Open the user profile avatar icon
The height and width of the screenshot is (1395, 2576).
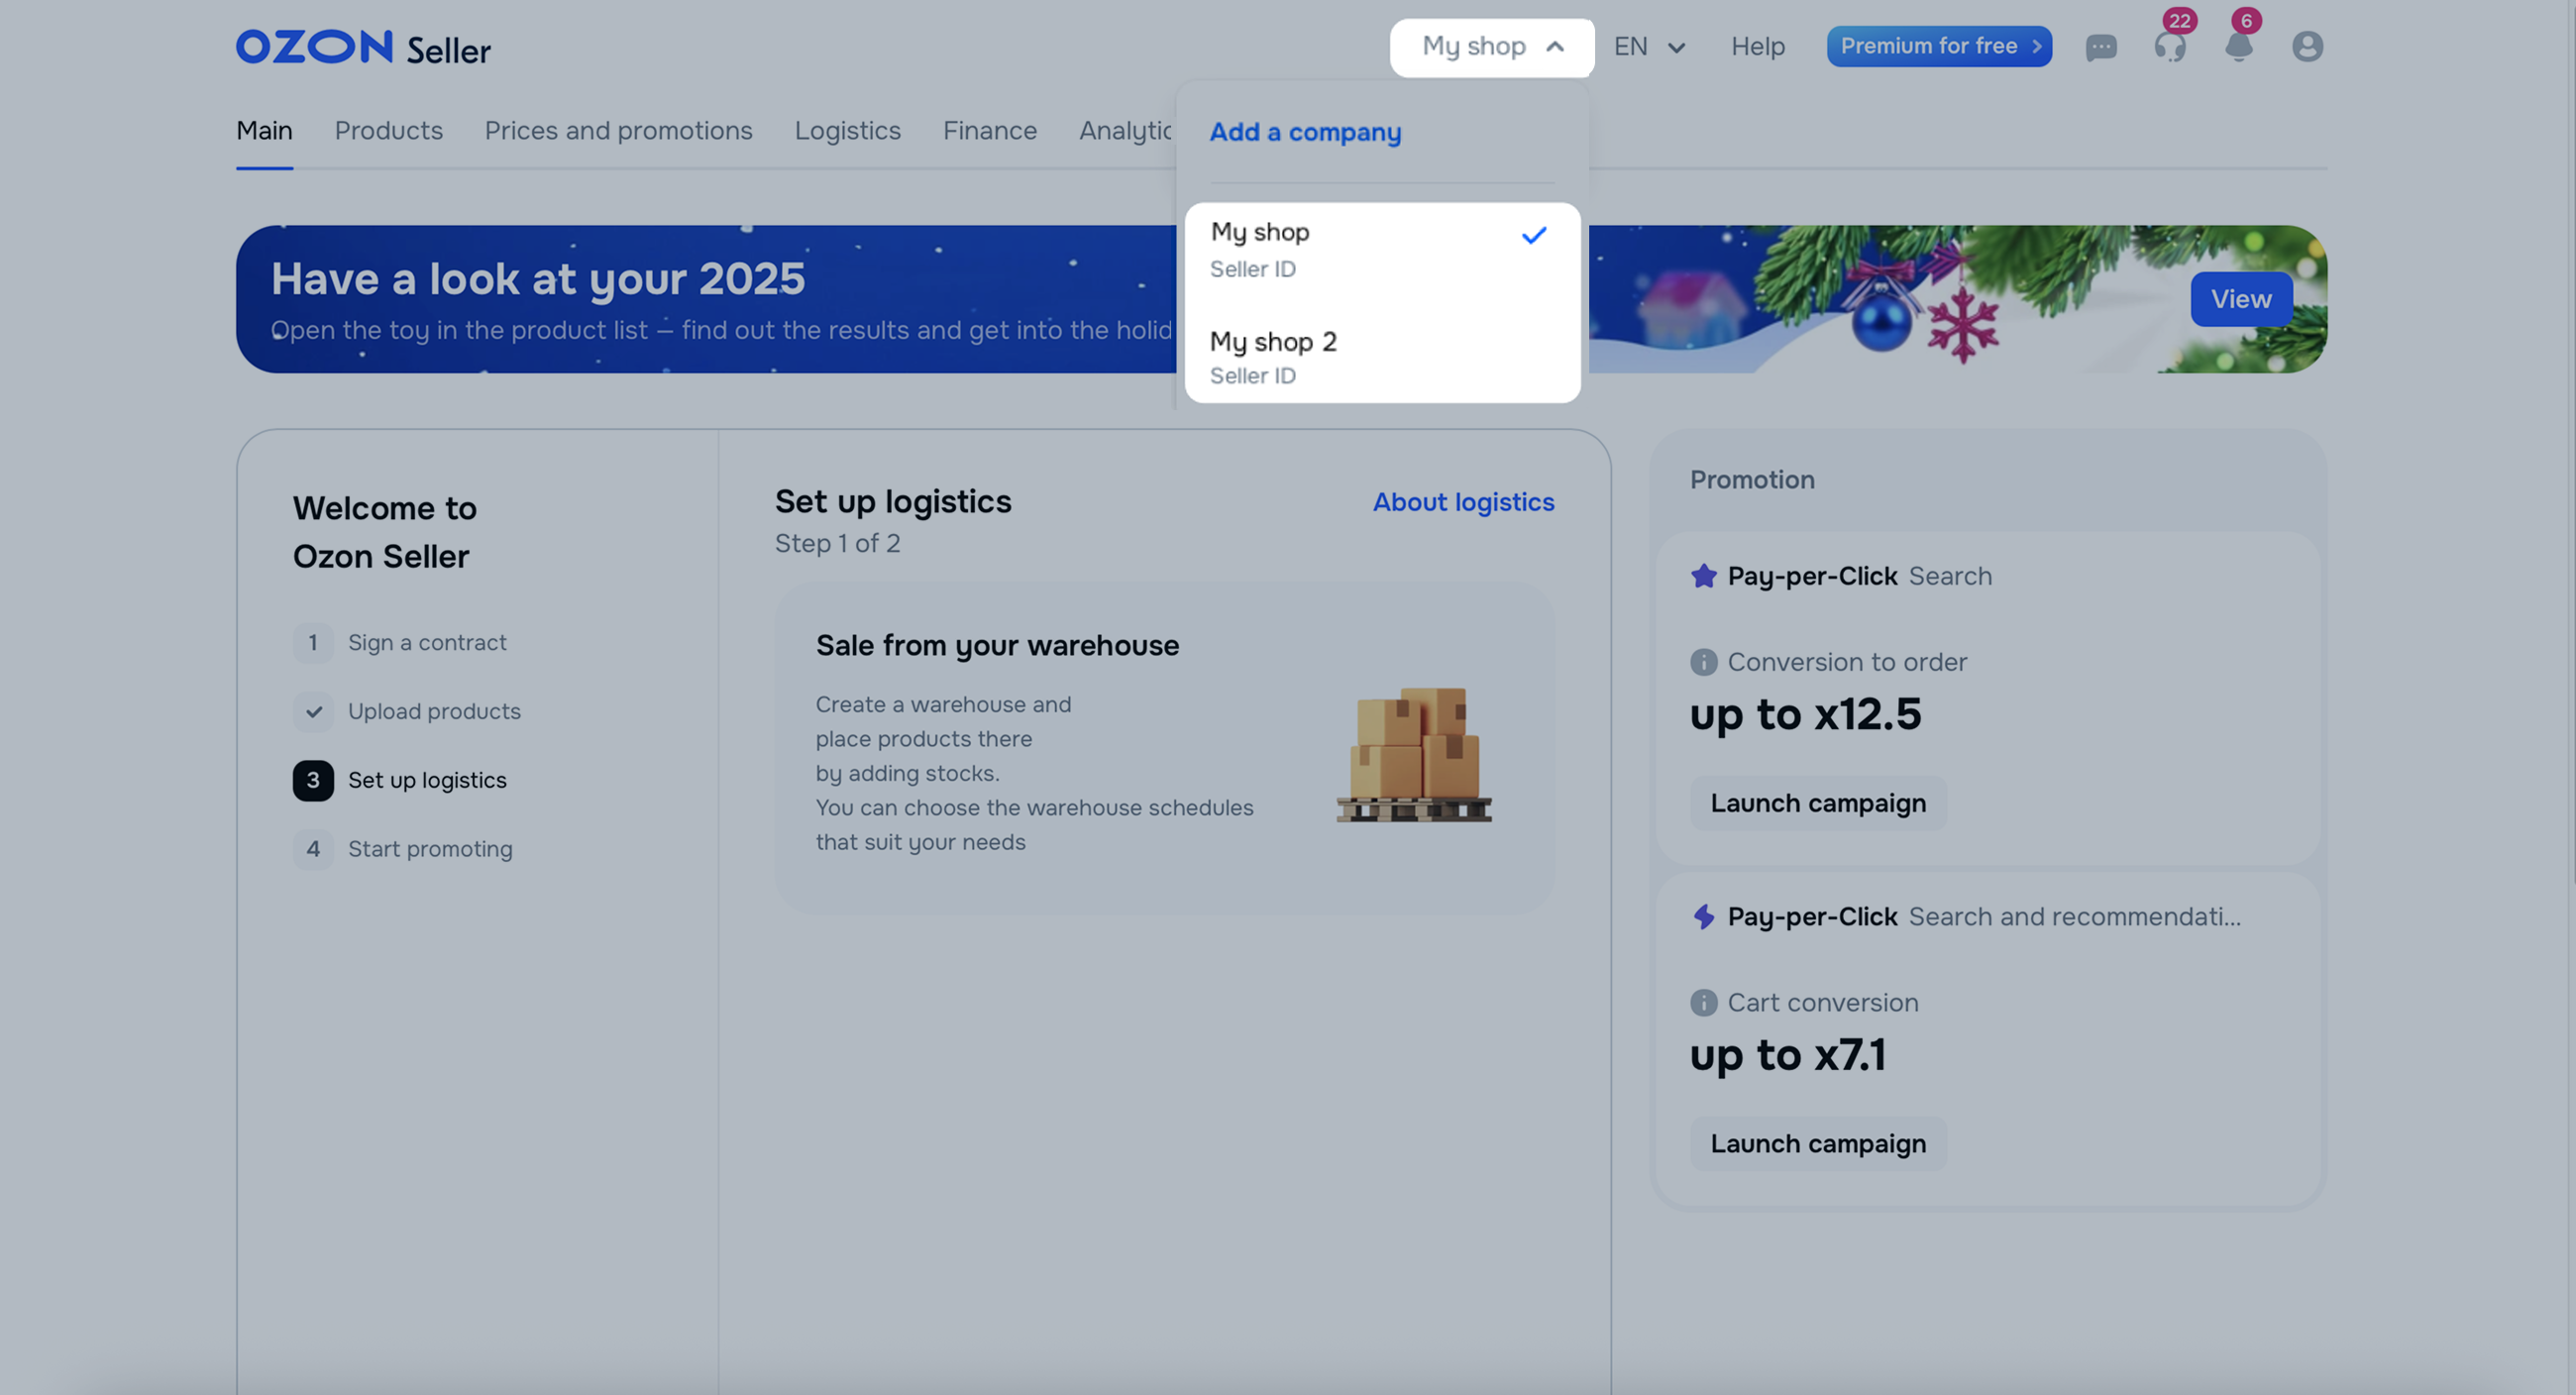pos(2307,47)
